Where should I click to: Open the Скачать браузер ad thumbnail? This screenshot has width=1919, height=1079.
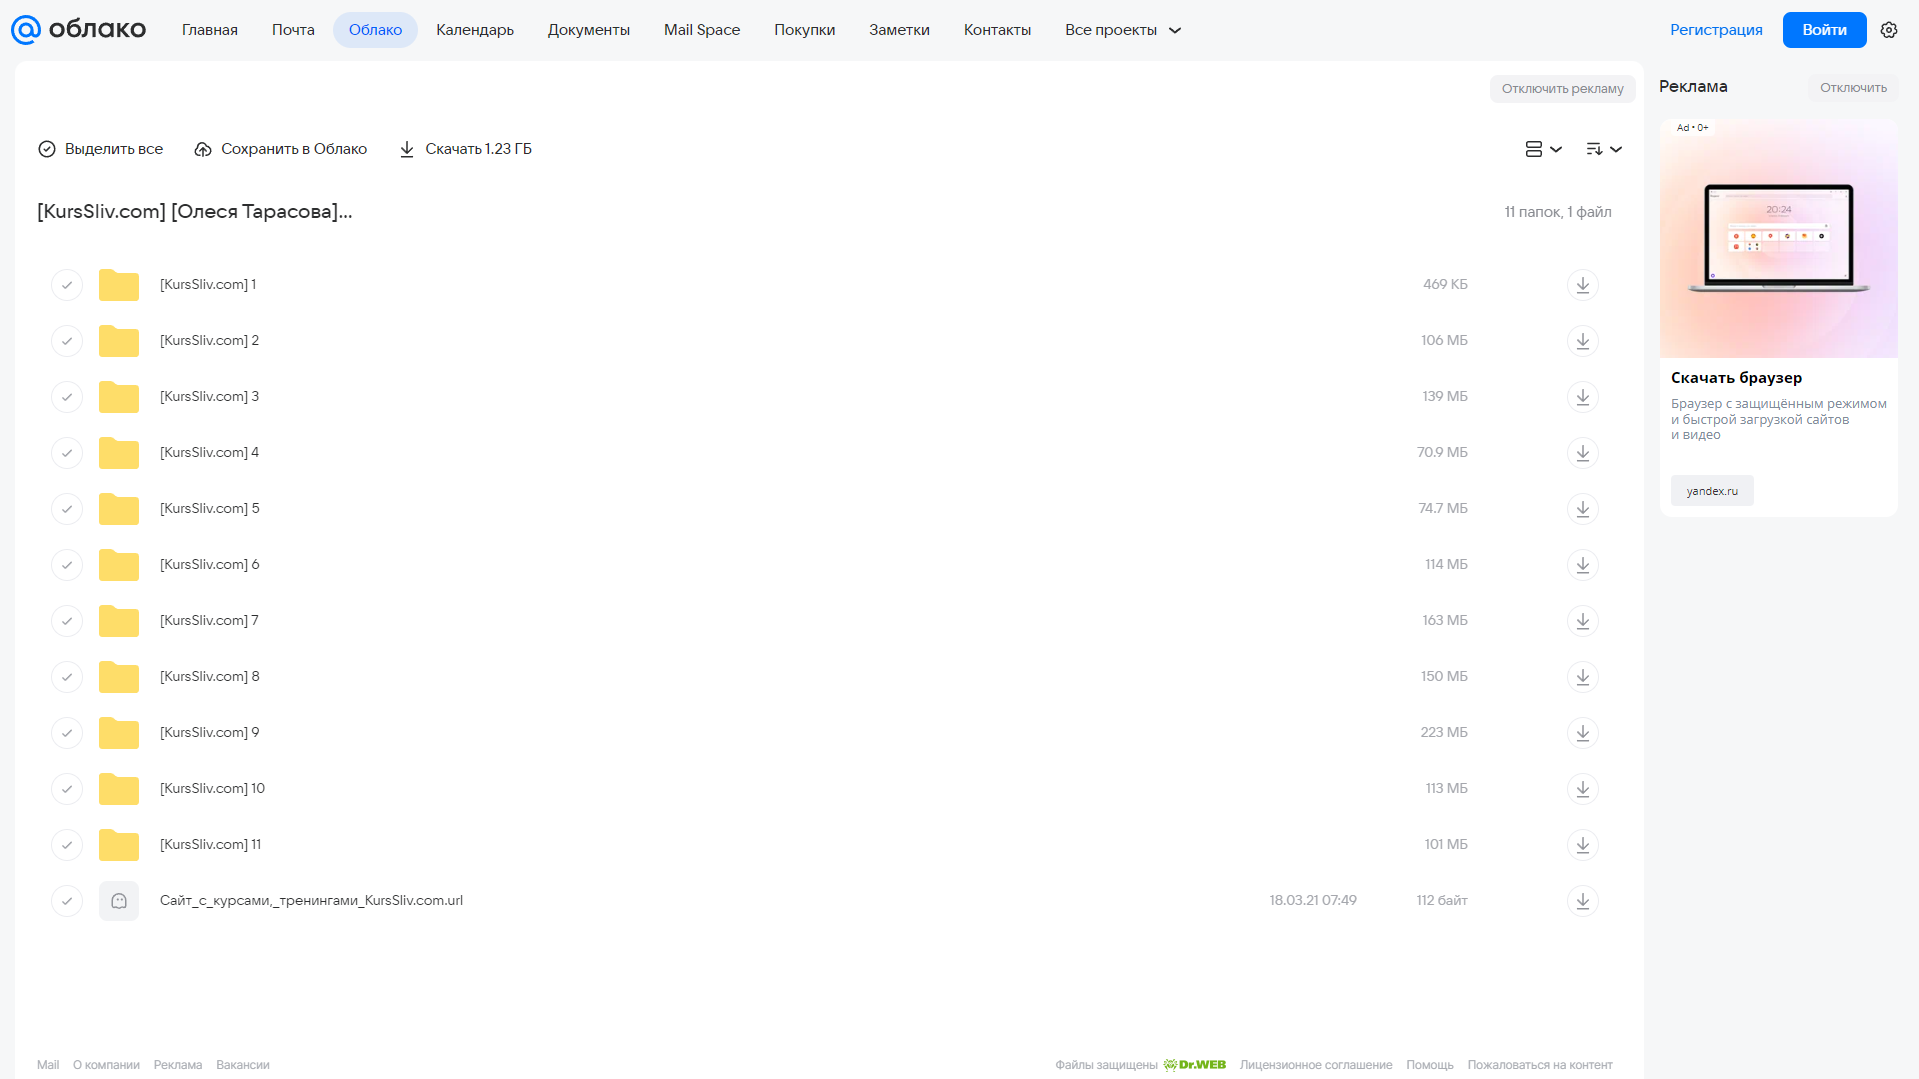[x=1778, y=238]
